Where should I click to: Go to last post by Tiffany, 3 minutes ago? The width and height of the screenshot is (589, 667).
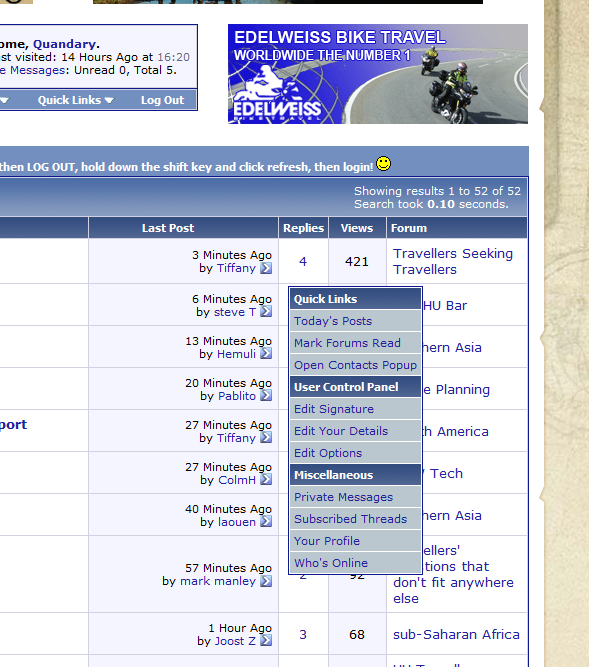pos(266,268)
